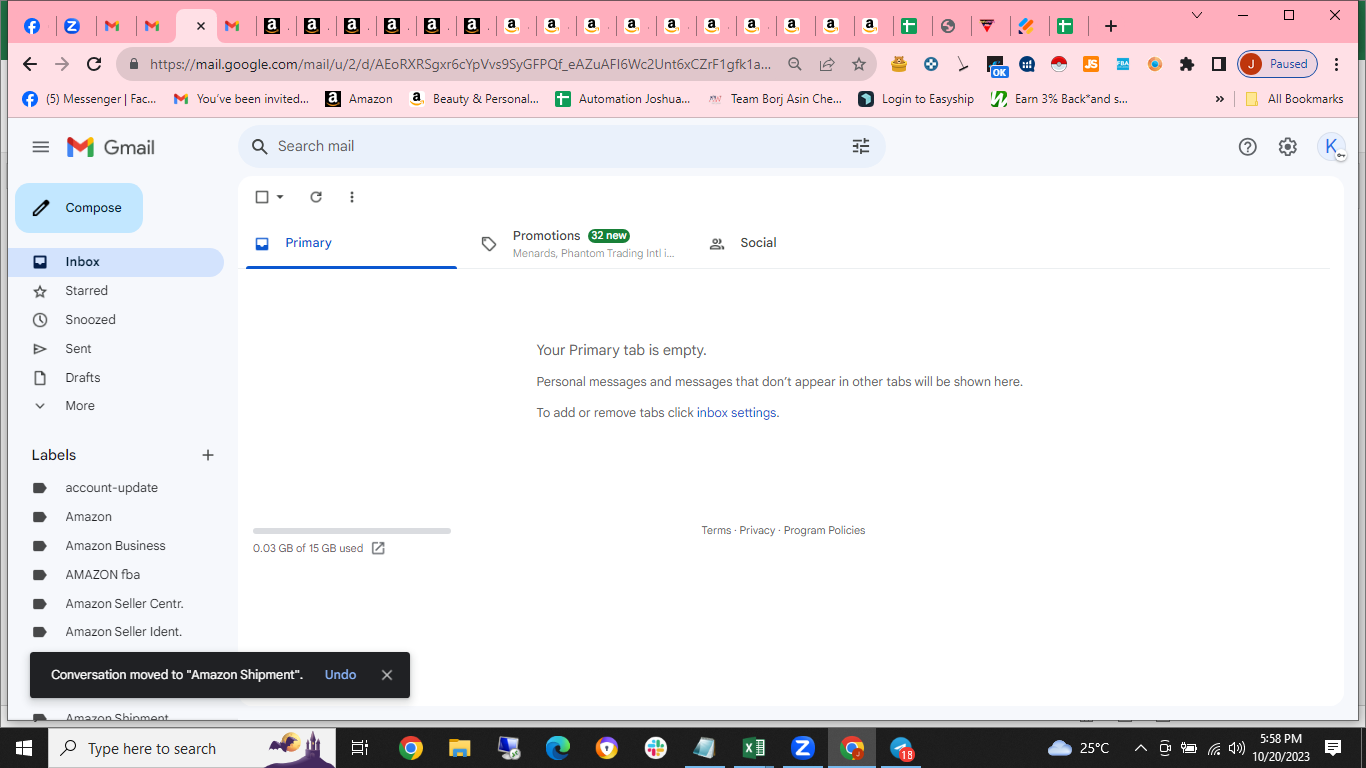Click the Compose button
Image resolution: width=1366 pixels, height=768 pixels.
79,208
